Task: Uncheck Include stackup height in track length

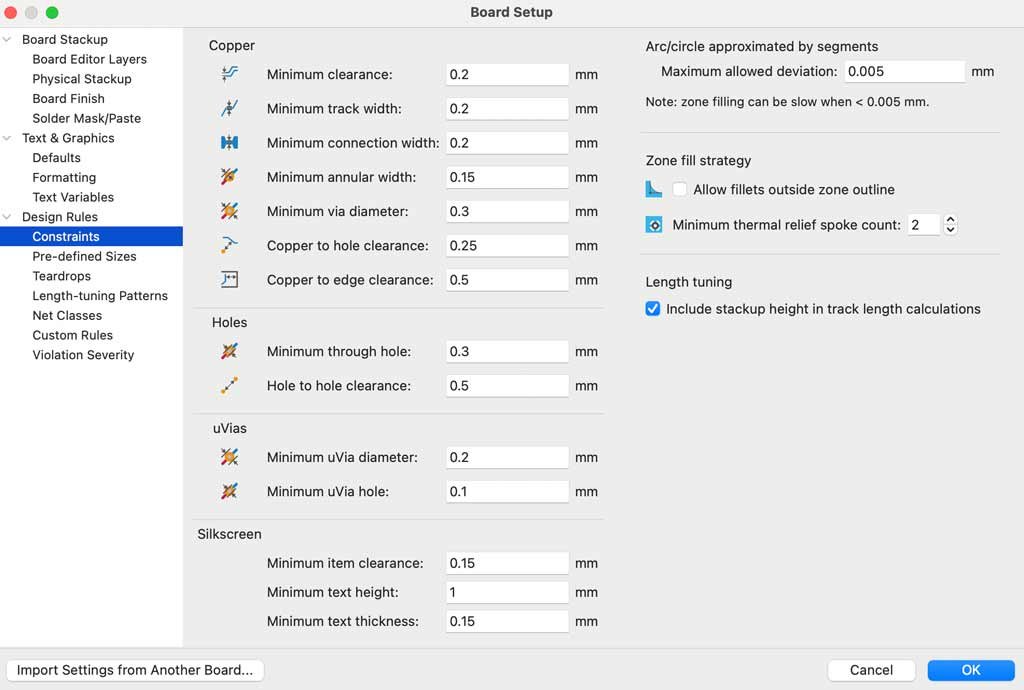Action: click(653, 309)
